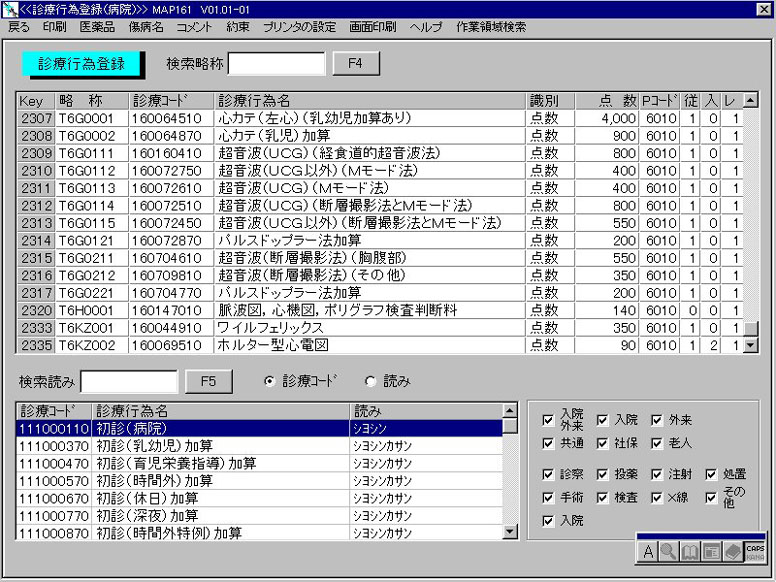The image size is (776, 582).
Task: Select the 読み radio button
Action: tap(371, 381)
